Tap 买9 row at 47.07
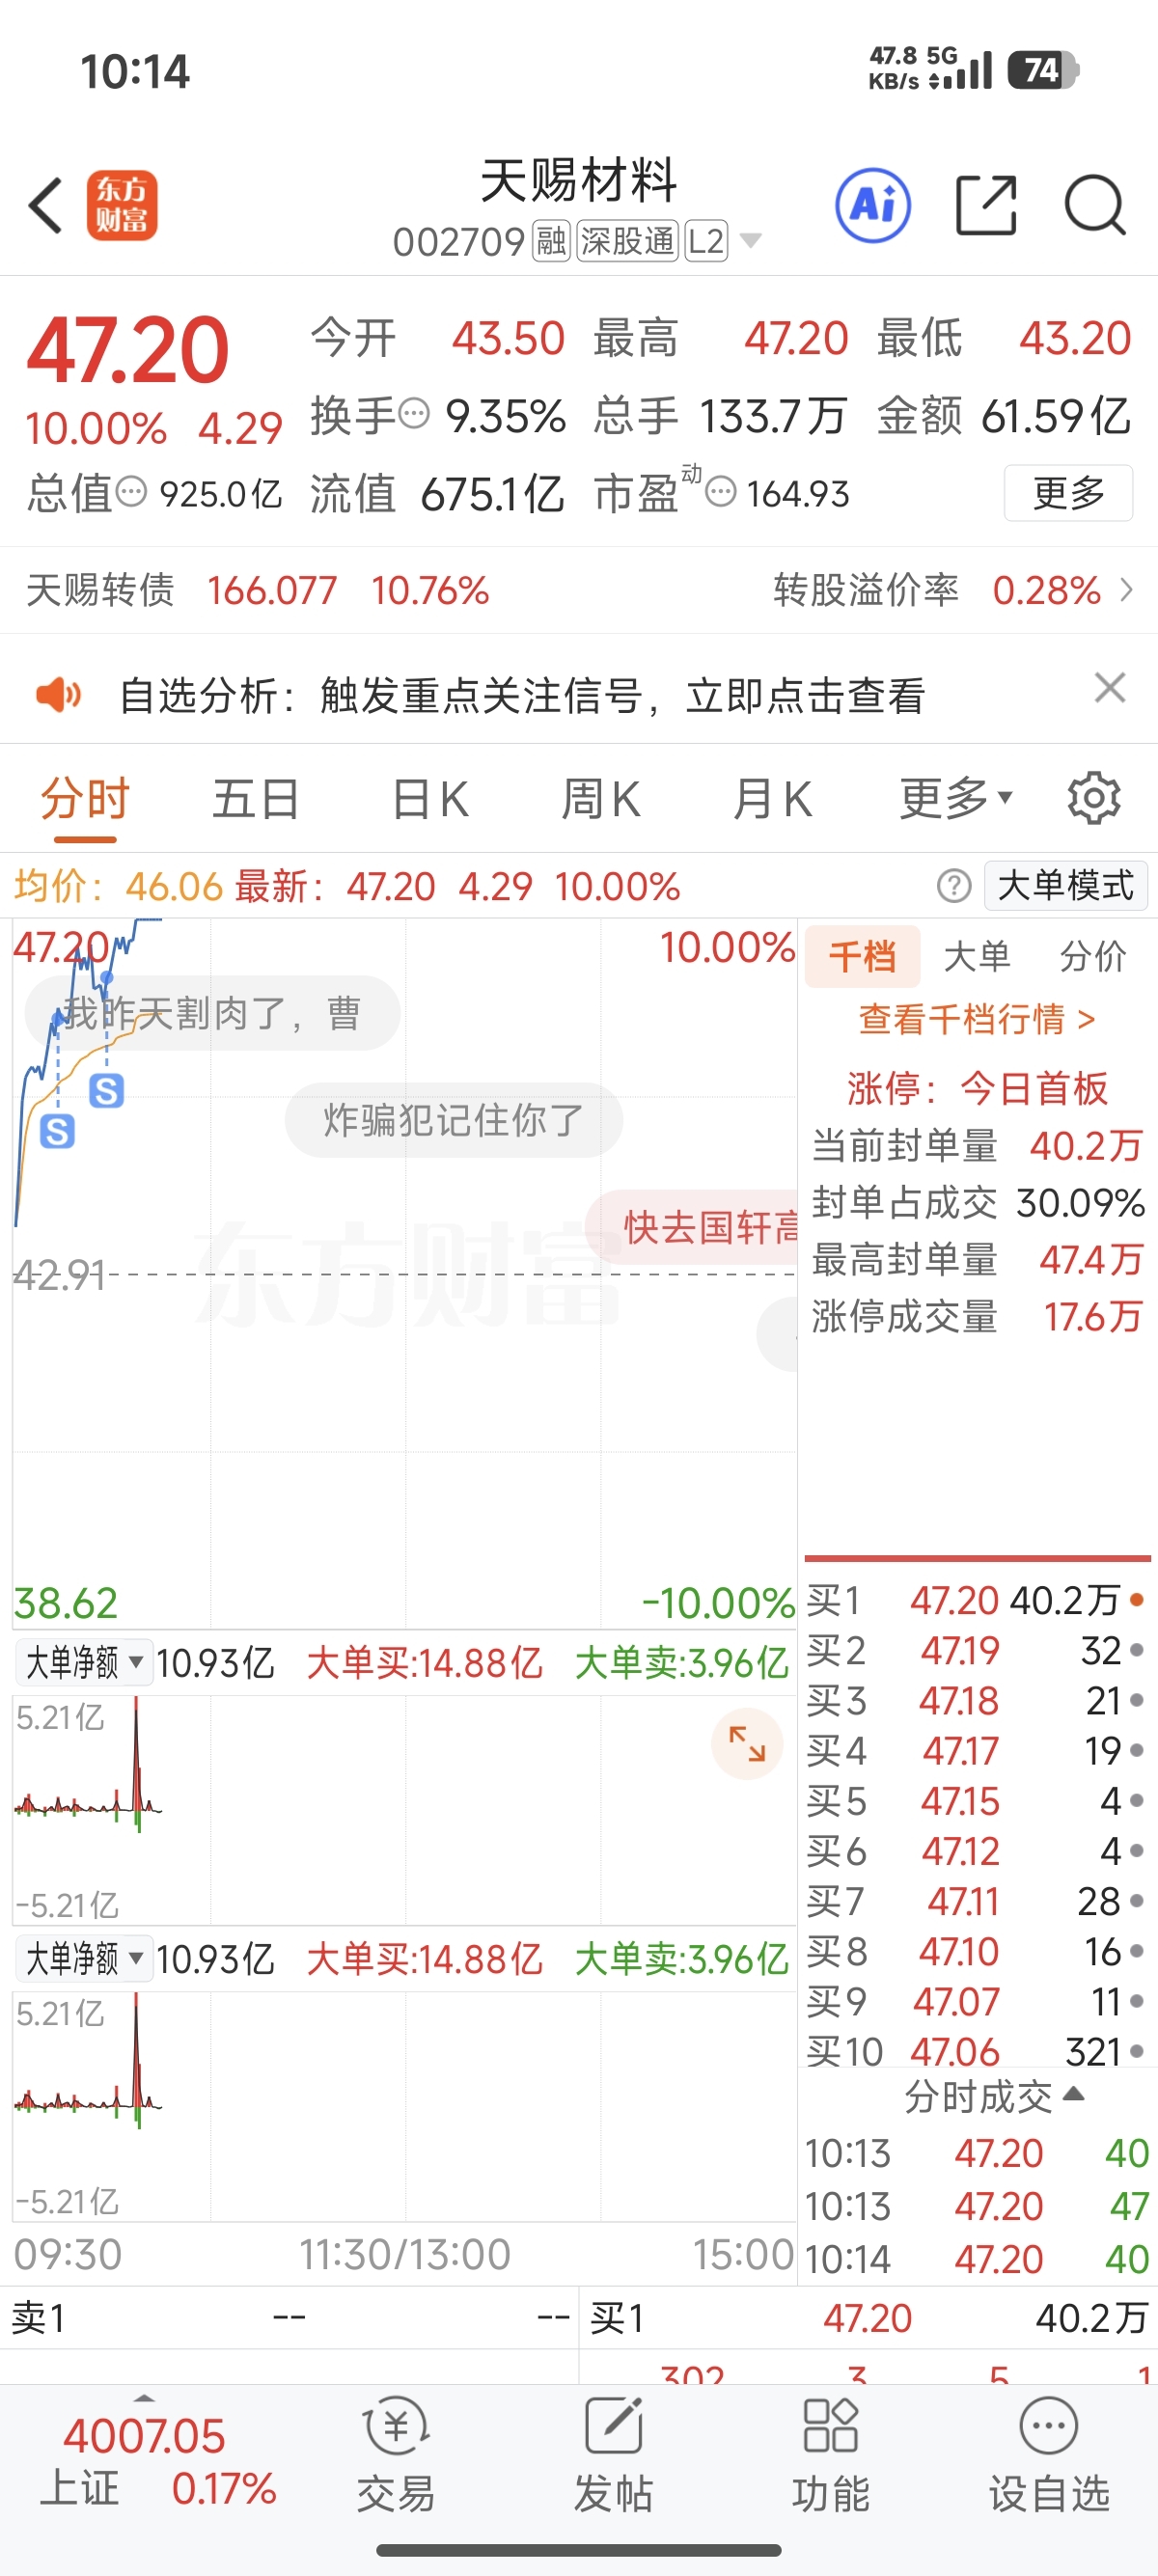 point(977,2001)
